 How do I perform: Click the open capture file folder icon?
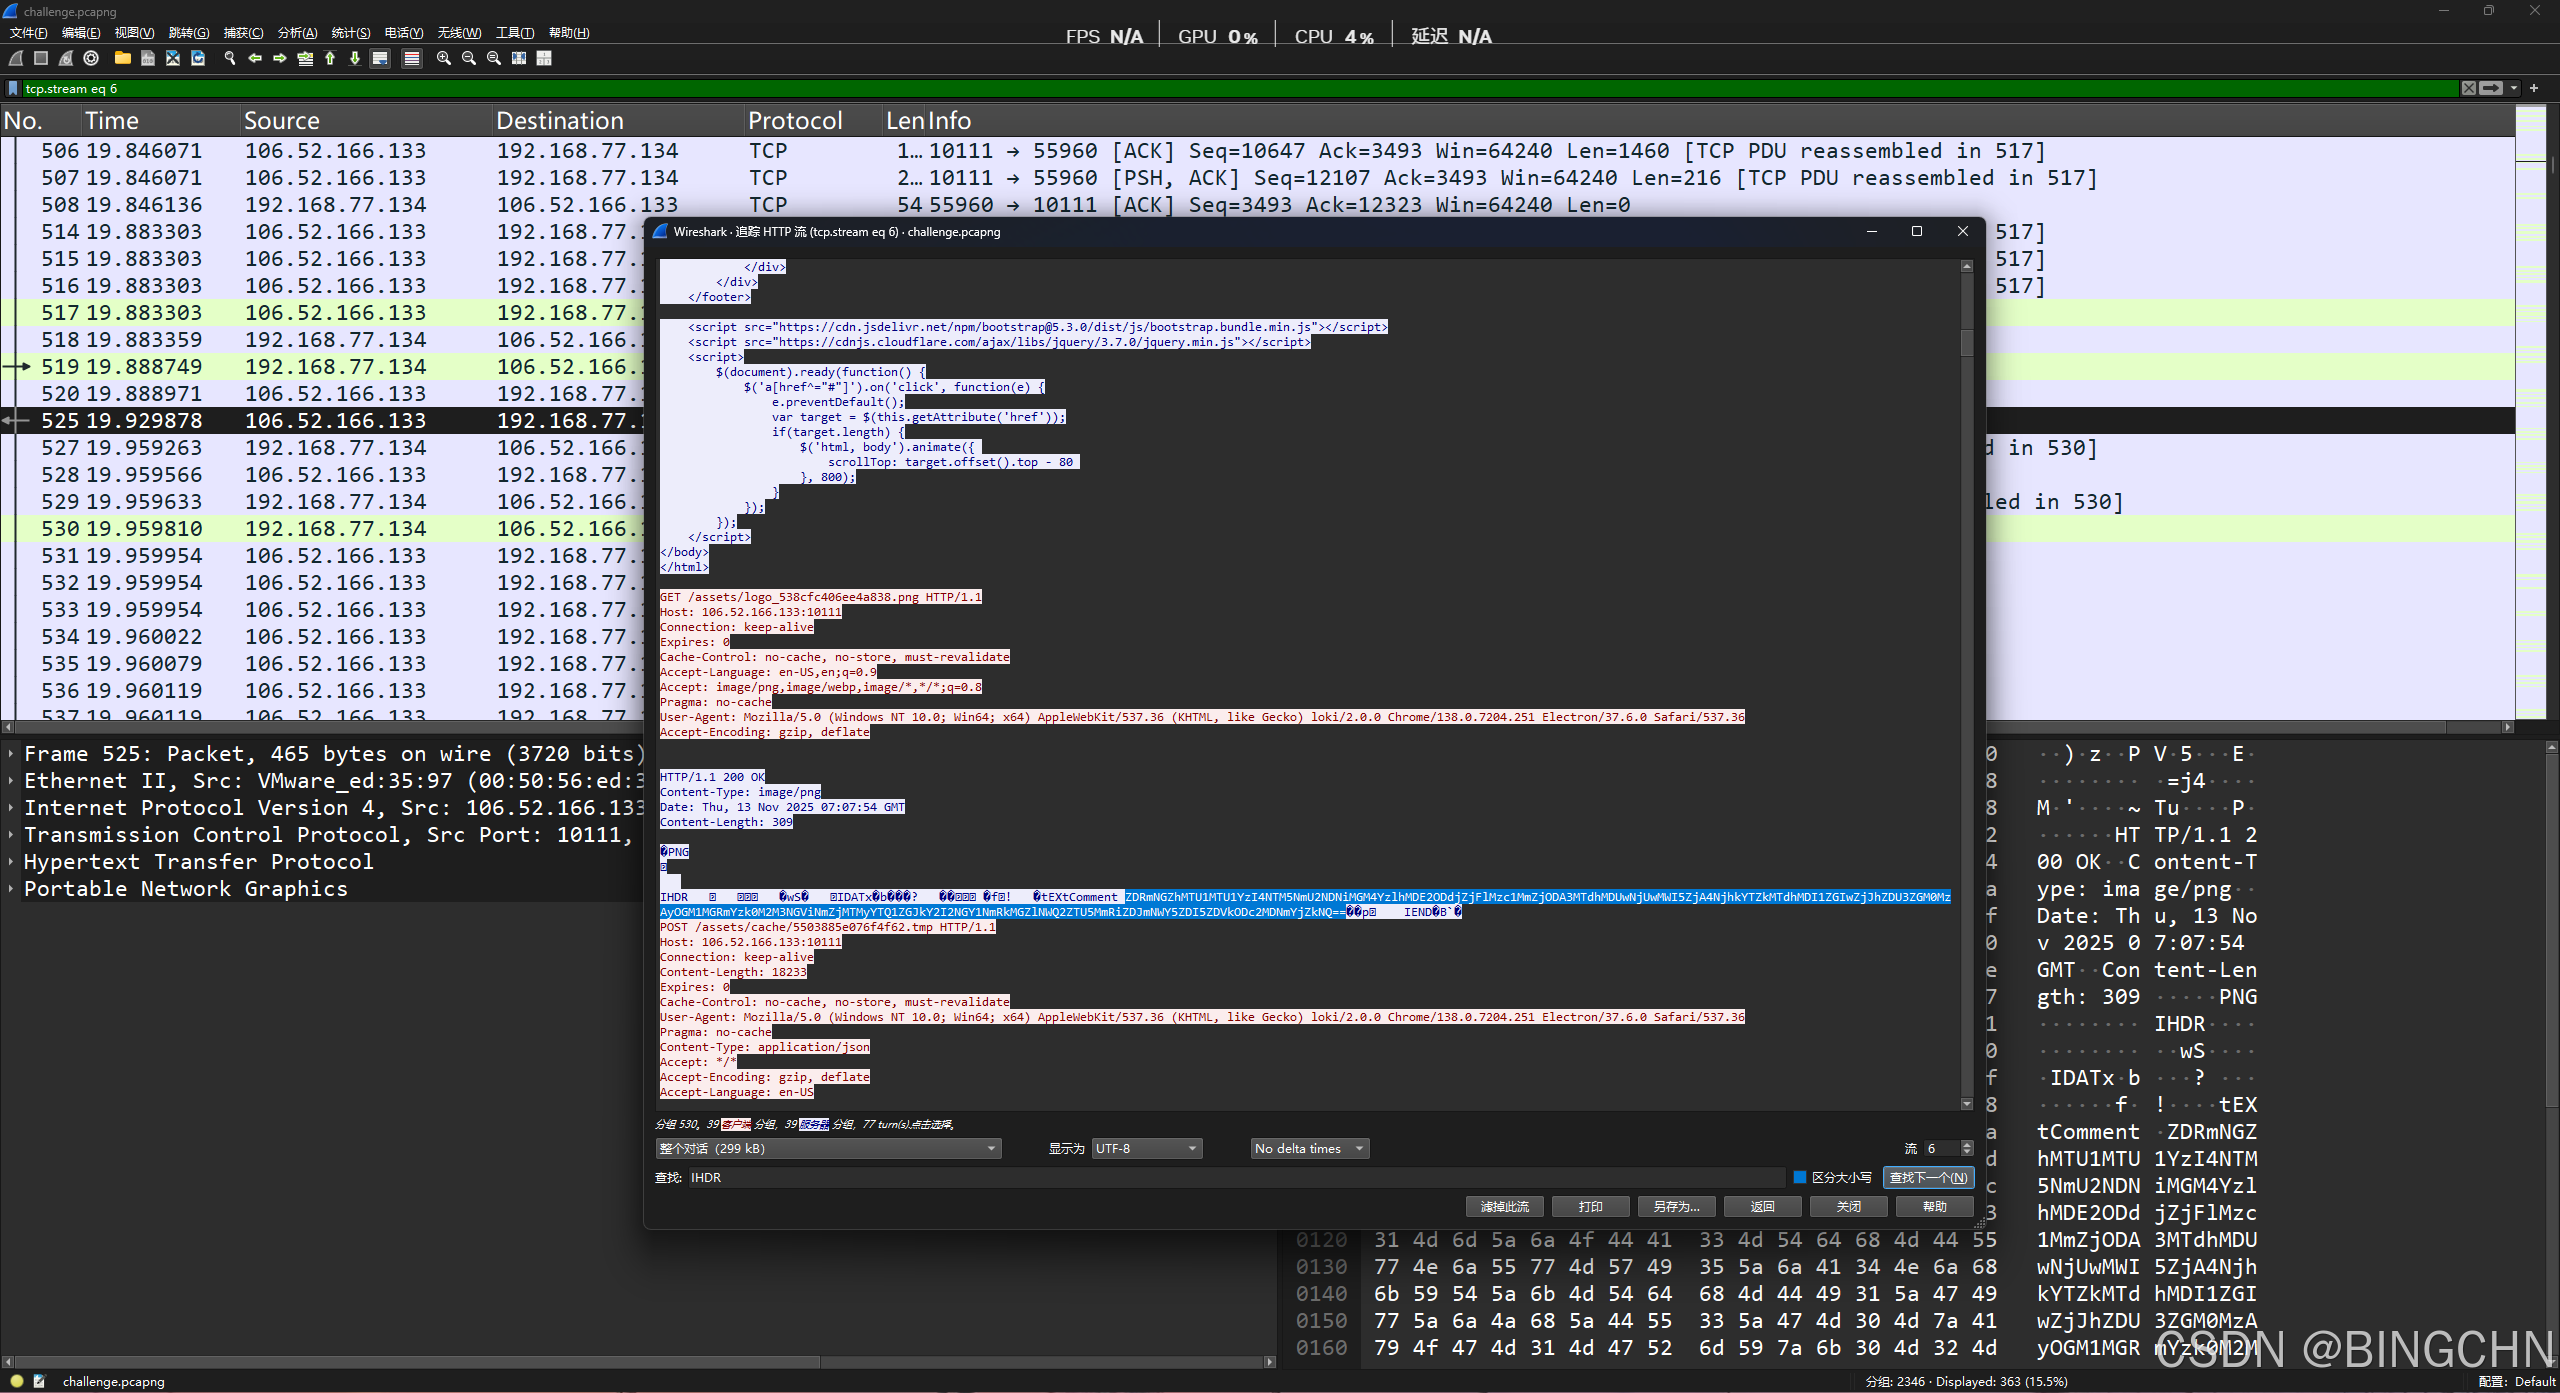coord(122,58)
